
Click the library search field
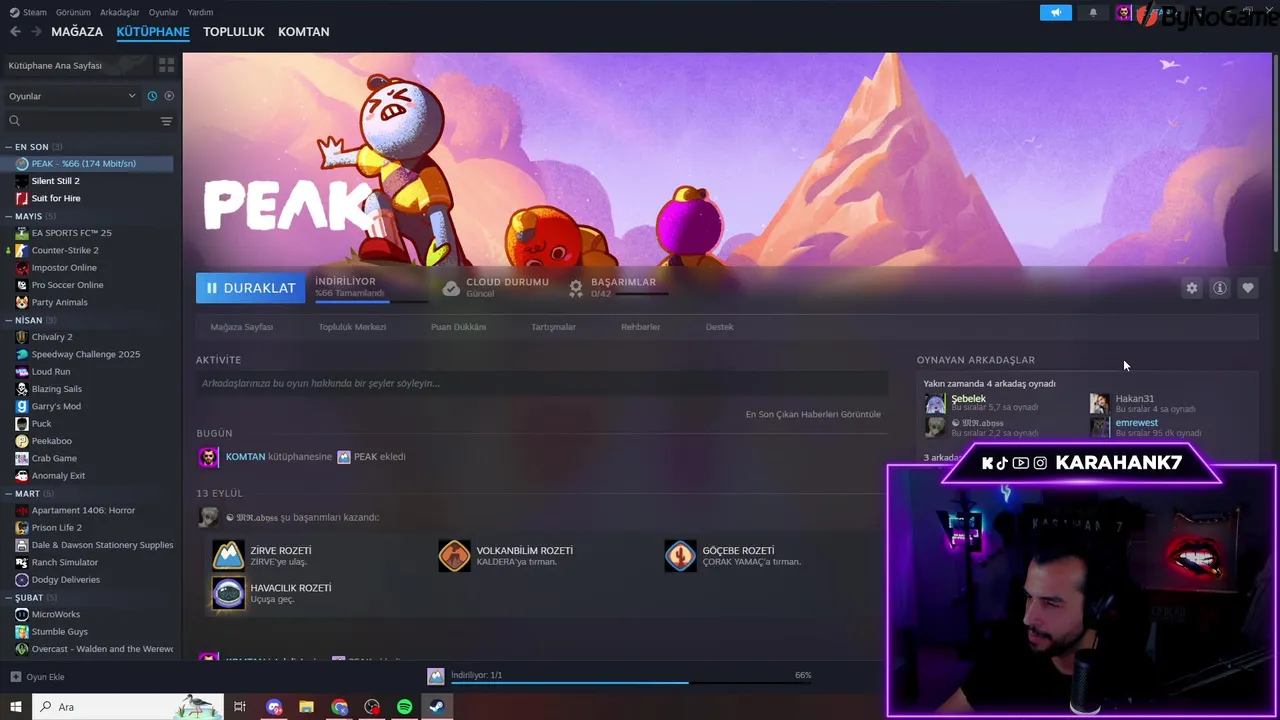point(80,121)
